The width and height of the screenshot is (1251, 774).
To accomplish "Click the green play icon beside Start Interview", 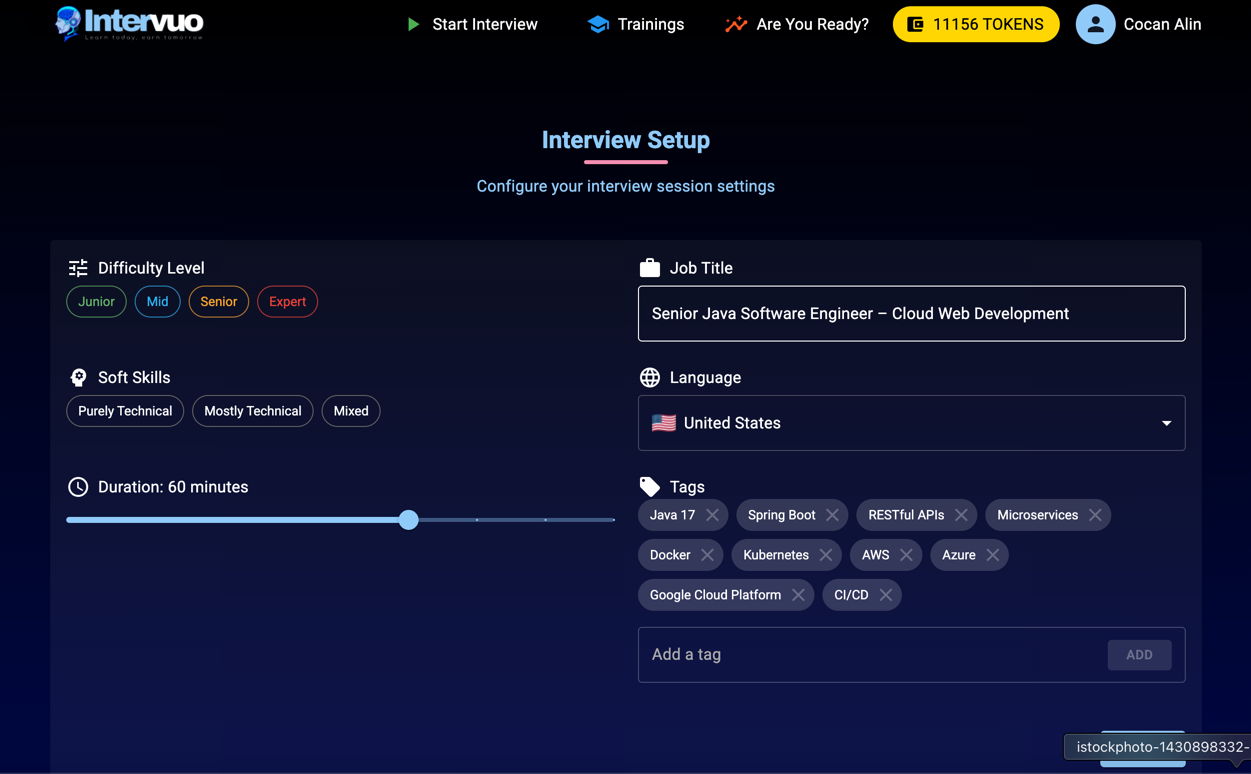I will pos(413,24).
